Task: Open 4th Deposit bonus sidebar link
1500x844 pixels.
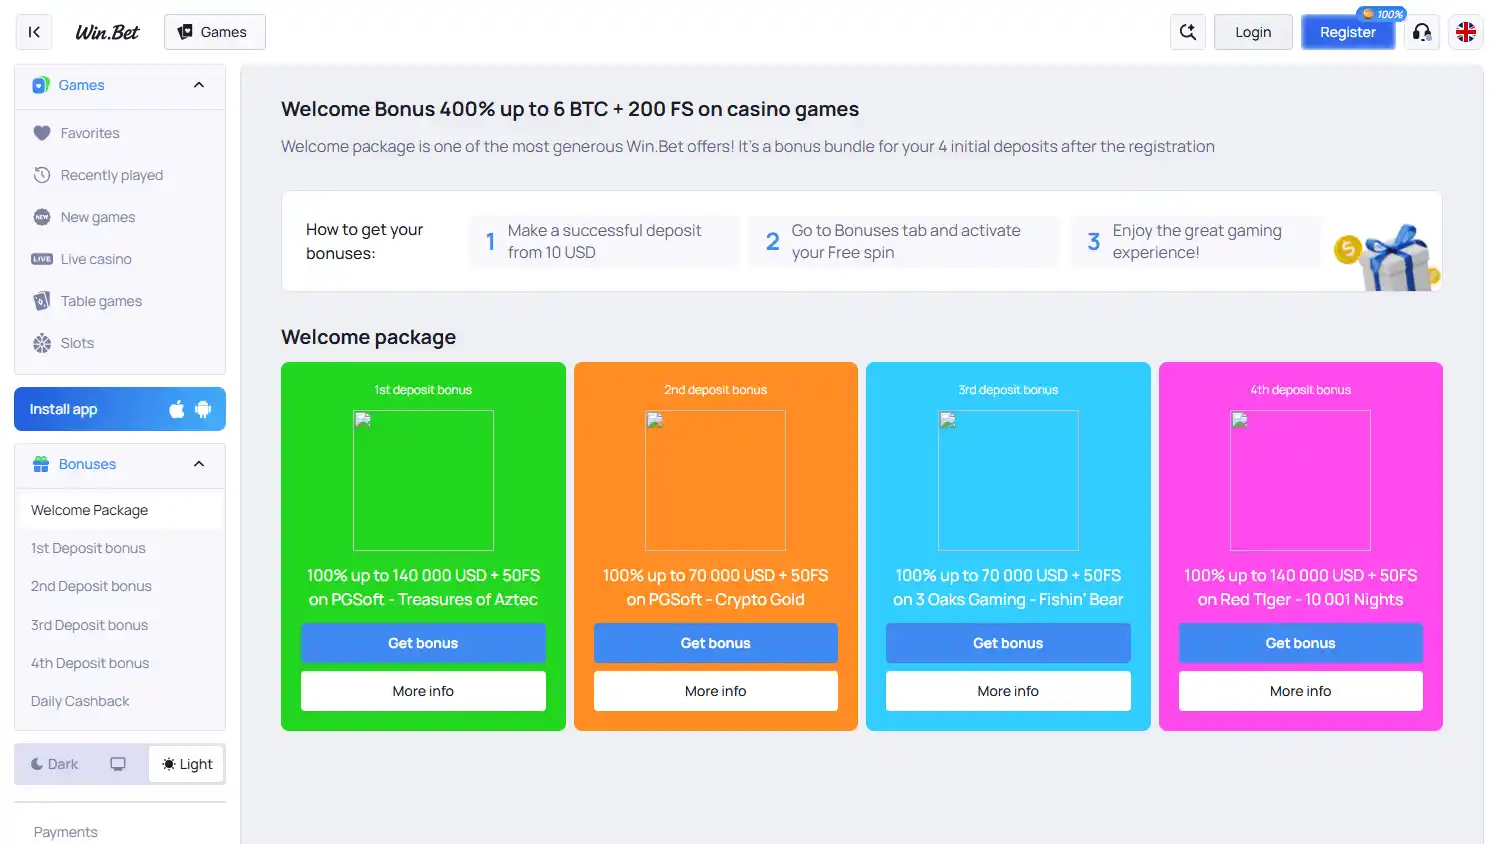Action: pyautogui.click(x=90, y=663)
